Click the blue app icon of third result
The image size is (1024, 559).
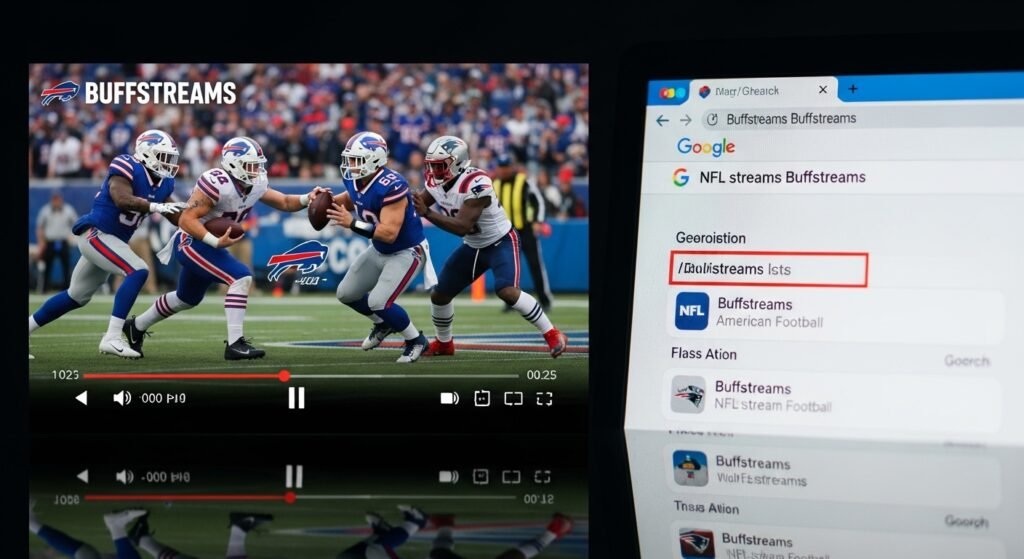pos(690,468)
